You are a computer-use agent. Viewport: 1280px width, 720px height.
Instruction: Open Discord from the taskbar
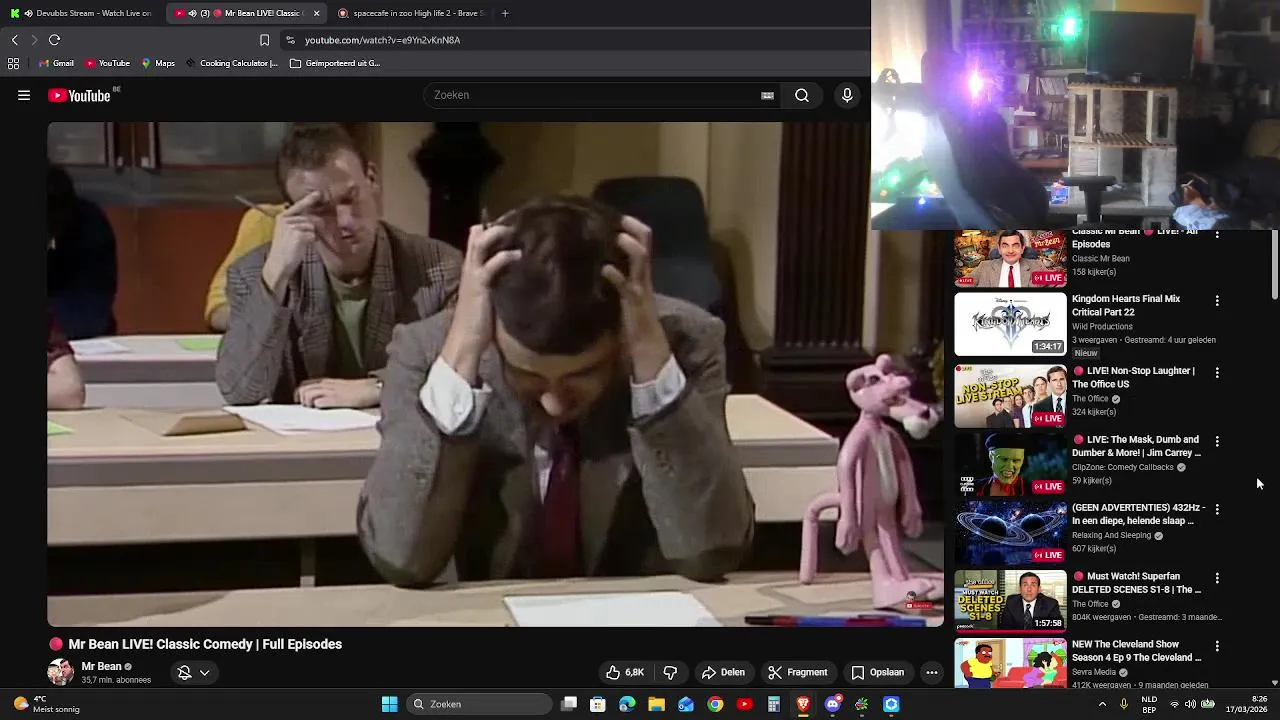coord(833,704)
